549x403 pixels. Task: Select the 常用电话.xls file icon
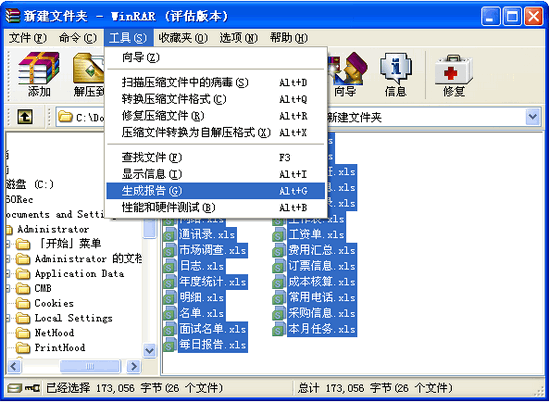[x=279, y=297]
